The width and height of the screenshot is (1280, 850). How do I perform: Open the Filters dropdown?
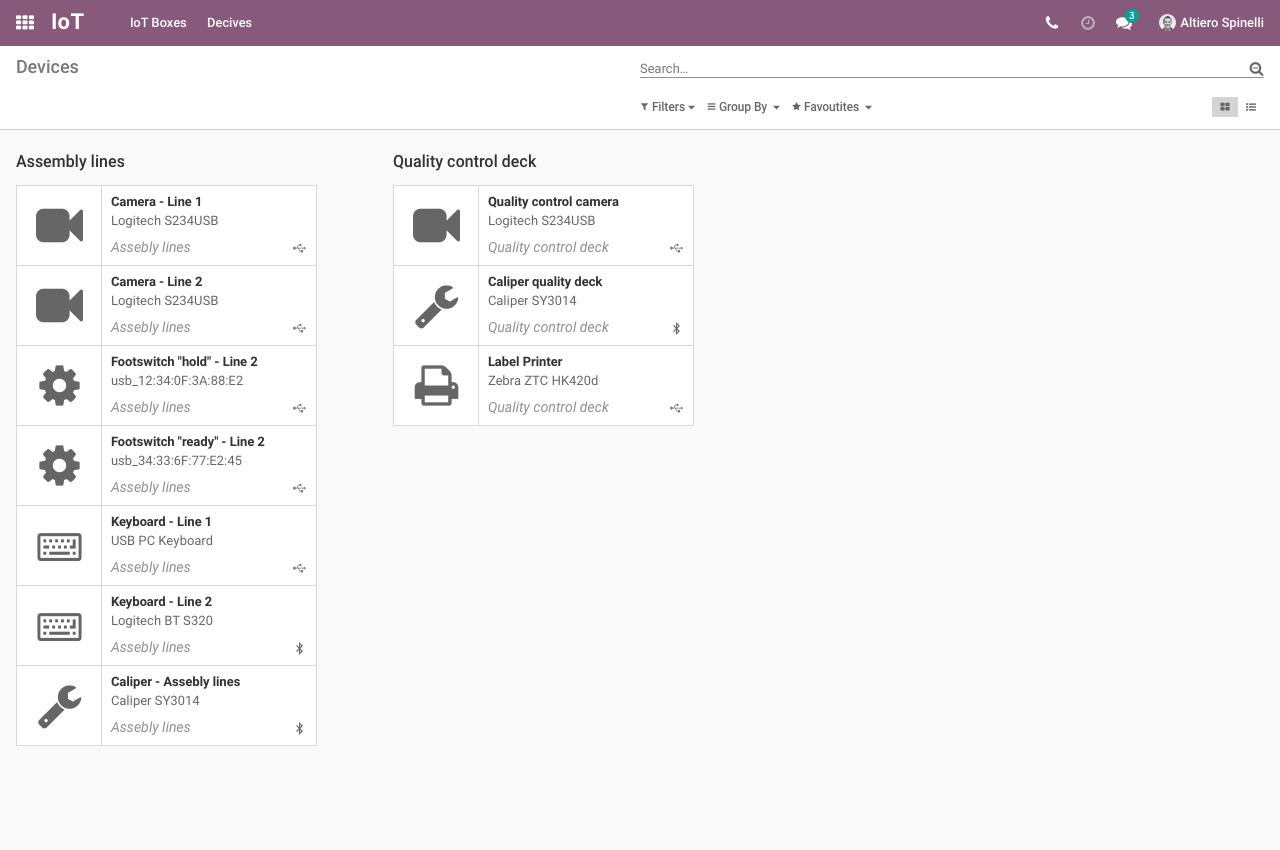tap(666, 107)
